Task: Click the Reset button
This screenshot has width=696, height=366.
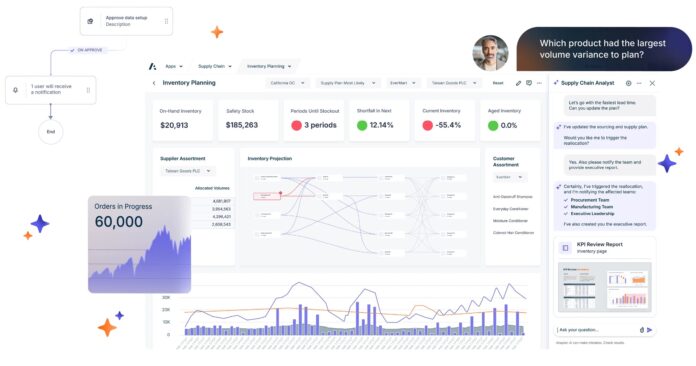Action: (x=498, y=83)
